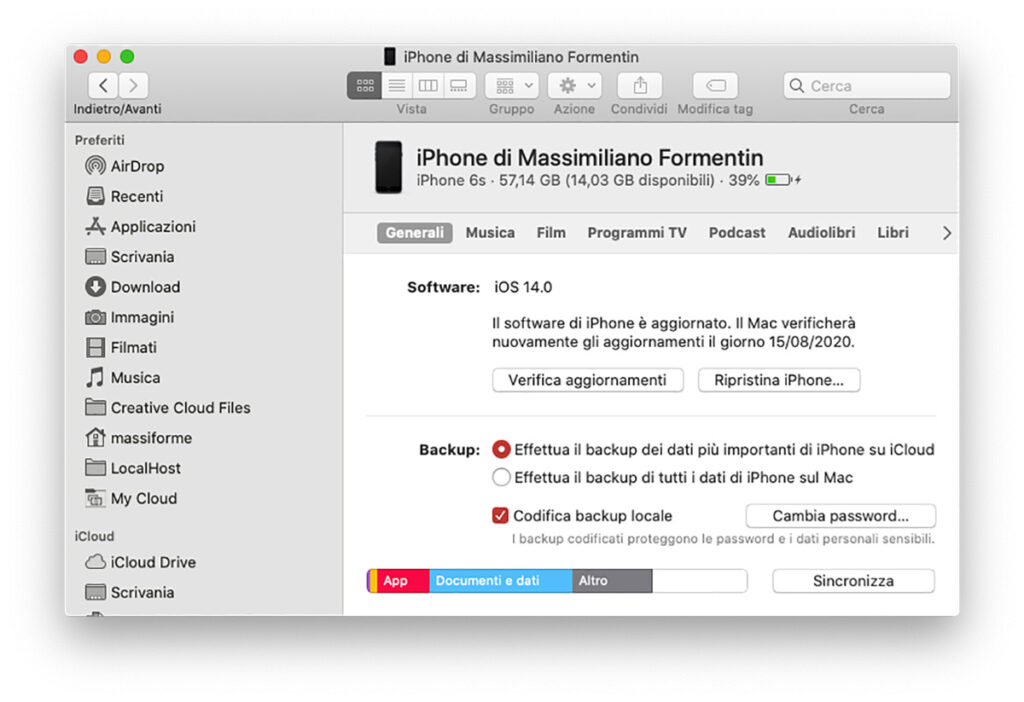Open the Immagini folder

129,317
